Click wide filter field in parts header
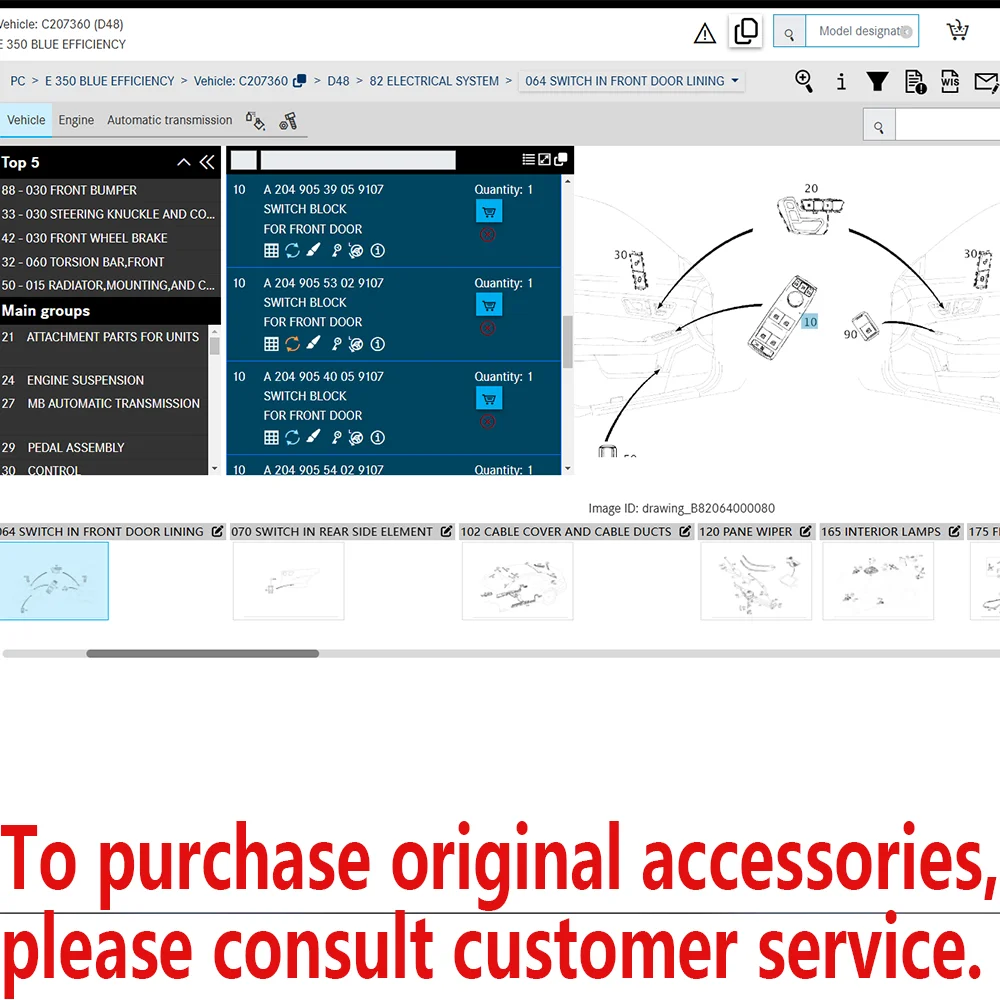The height and width of the screenshot is (1000, 1000). point(358,160)
